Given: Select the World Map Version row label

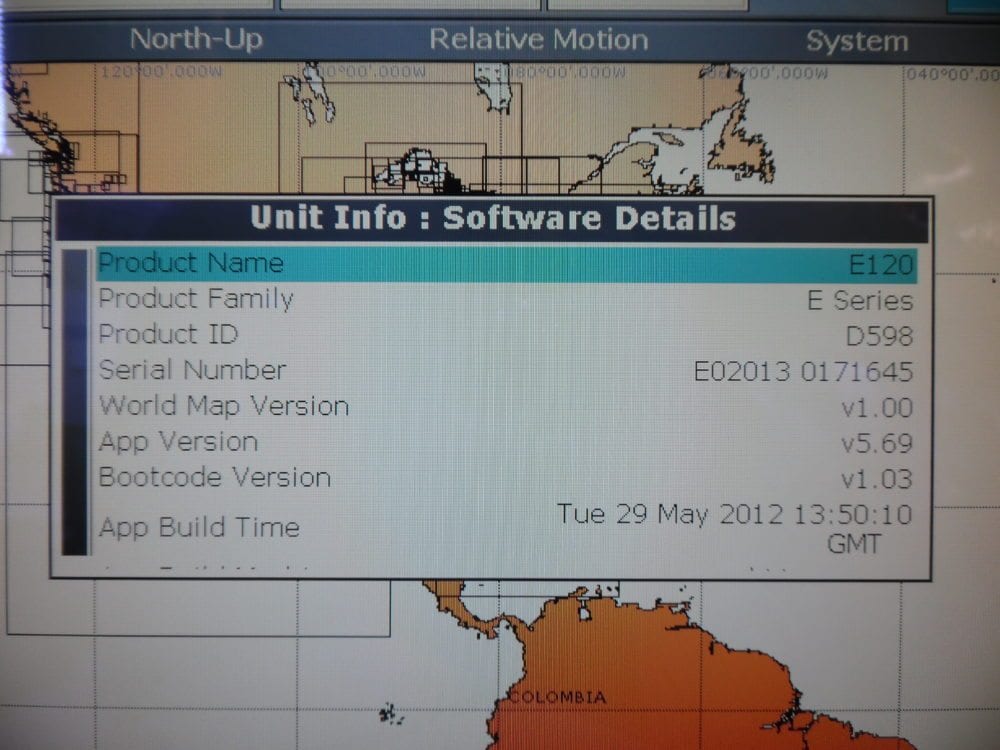Looking at the screenshot, I should [224, 406].
